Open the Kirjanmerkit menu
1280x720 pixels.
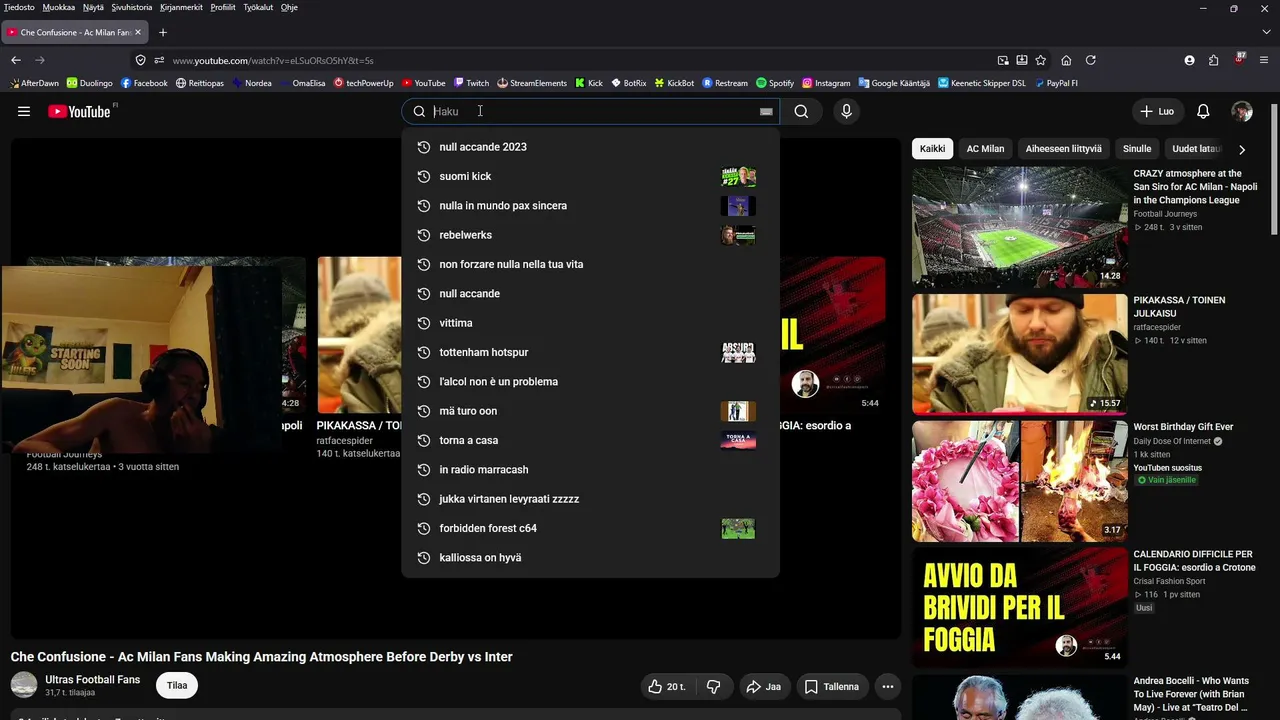[181, 7]
